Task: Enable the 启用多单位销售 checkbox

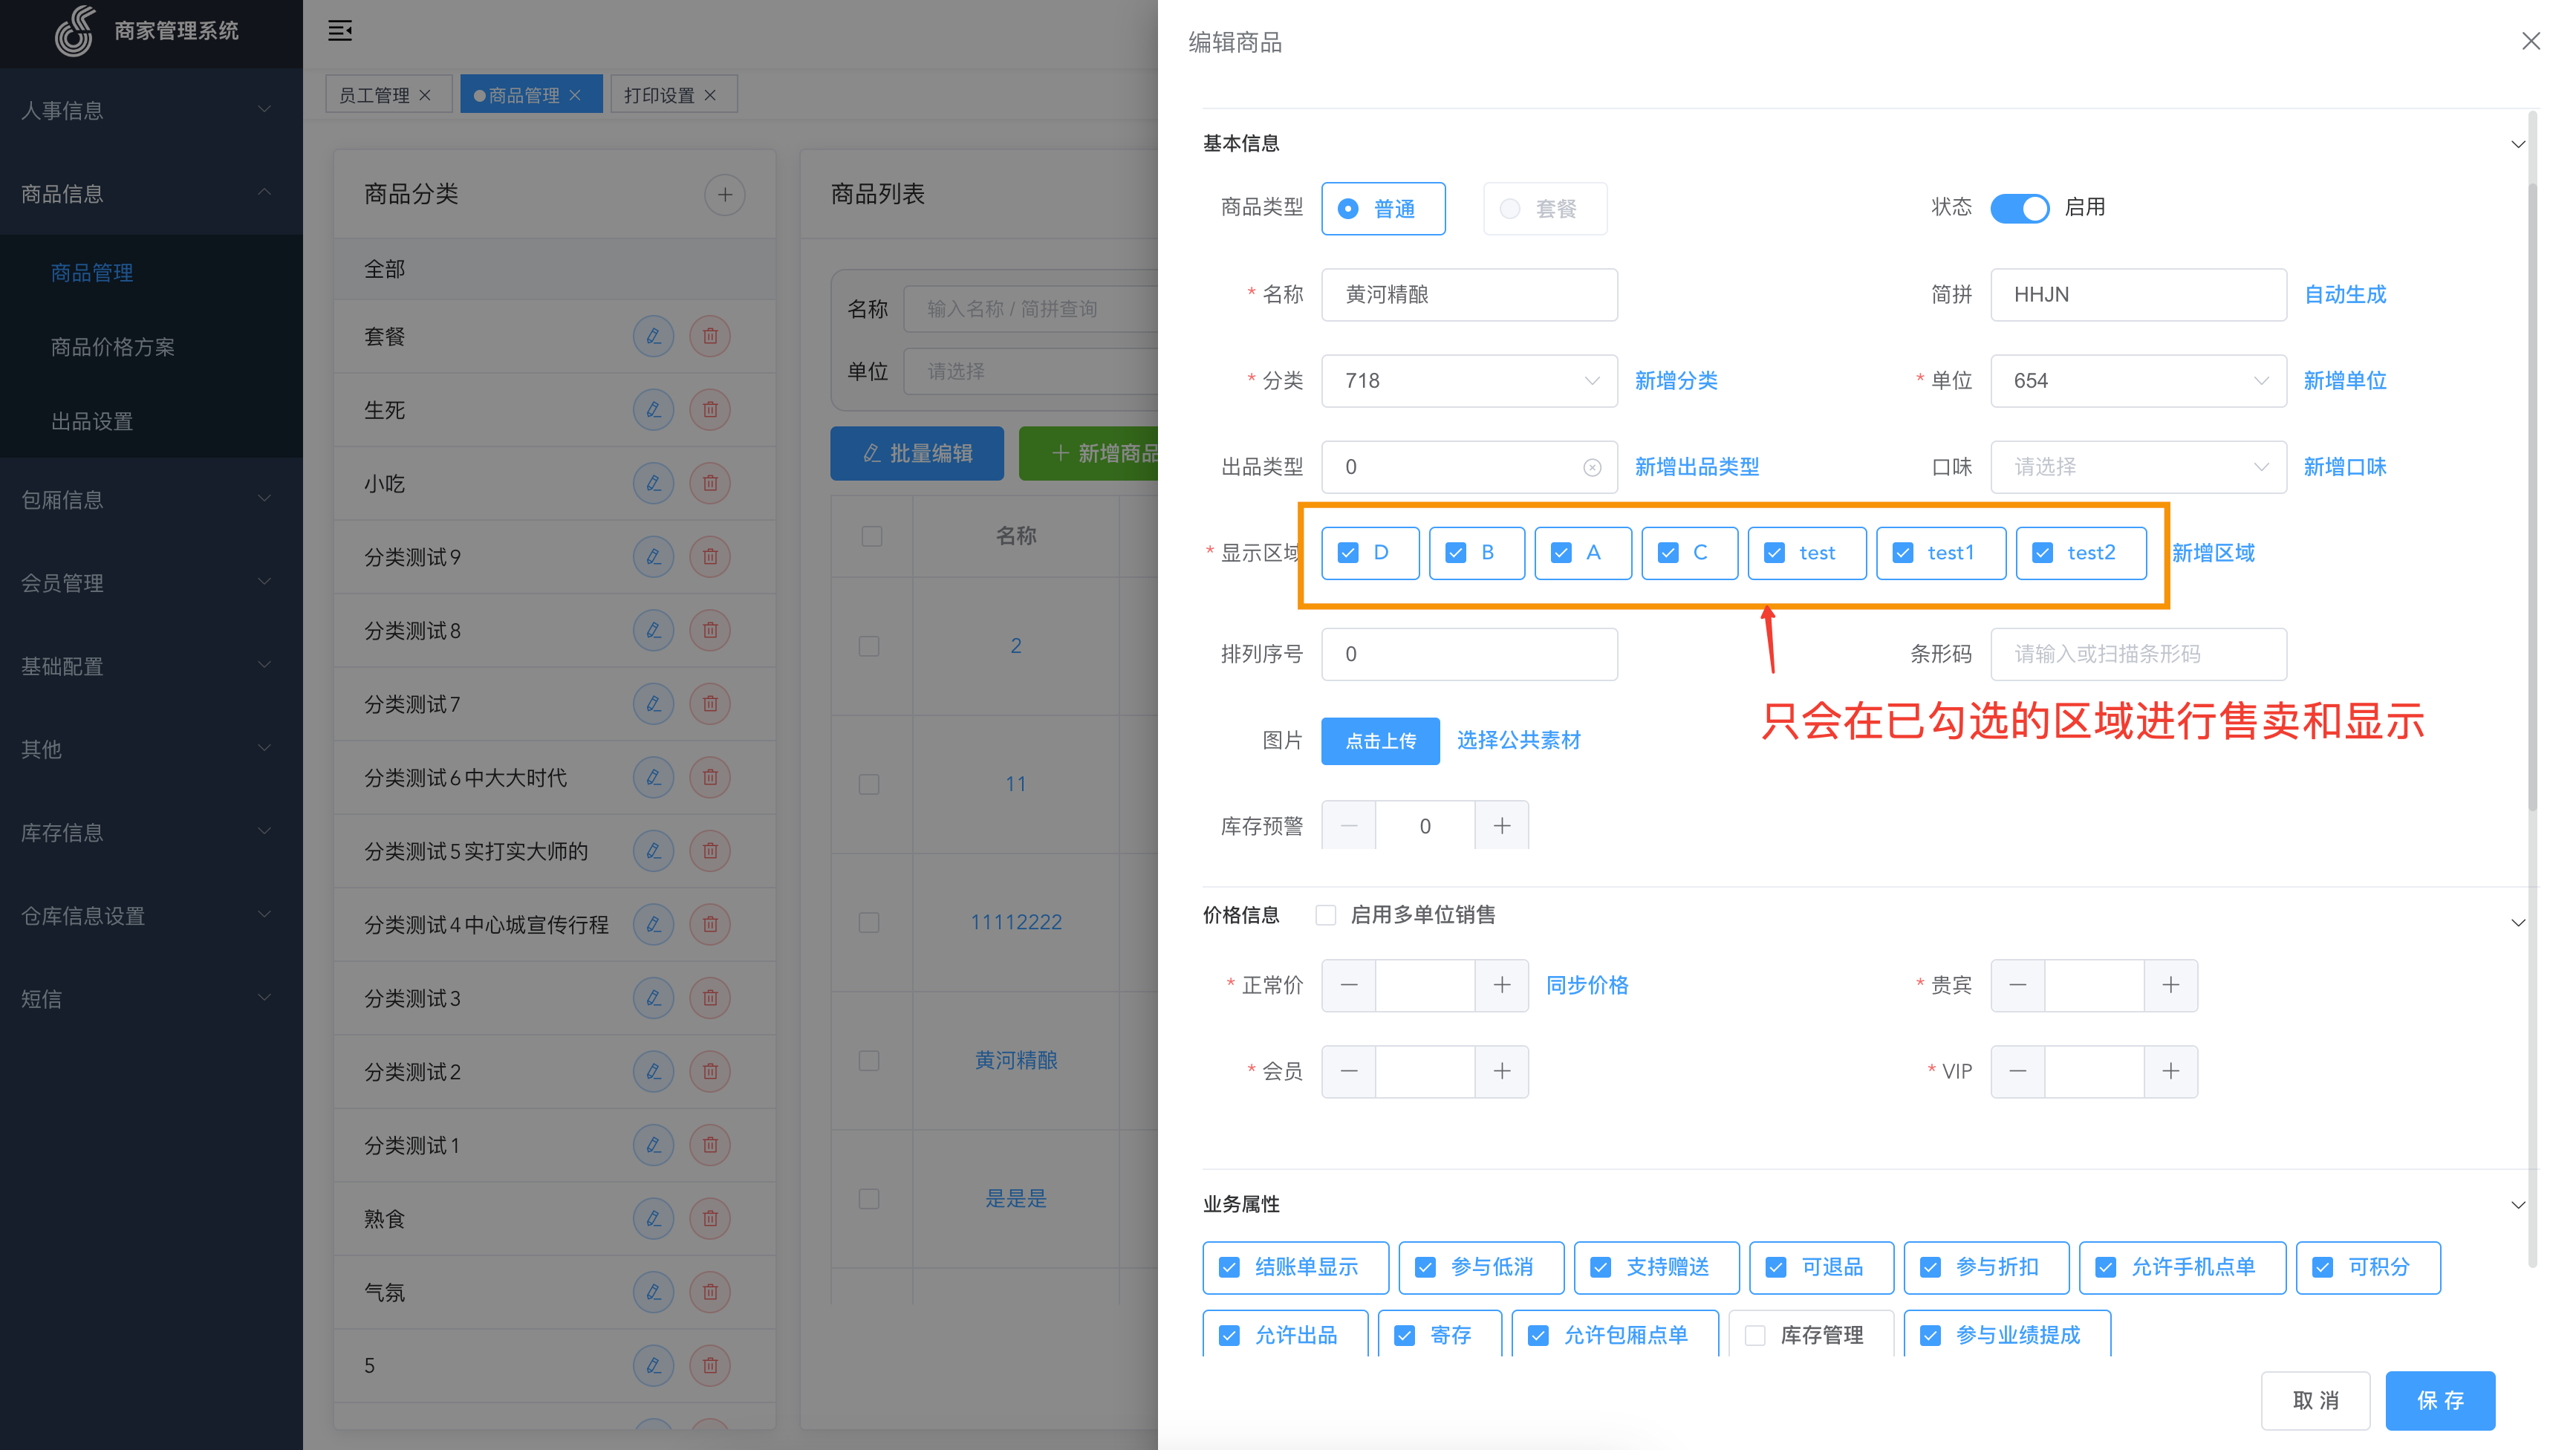Action: click(1325, 915)
